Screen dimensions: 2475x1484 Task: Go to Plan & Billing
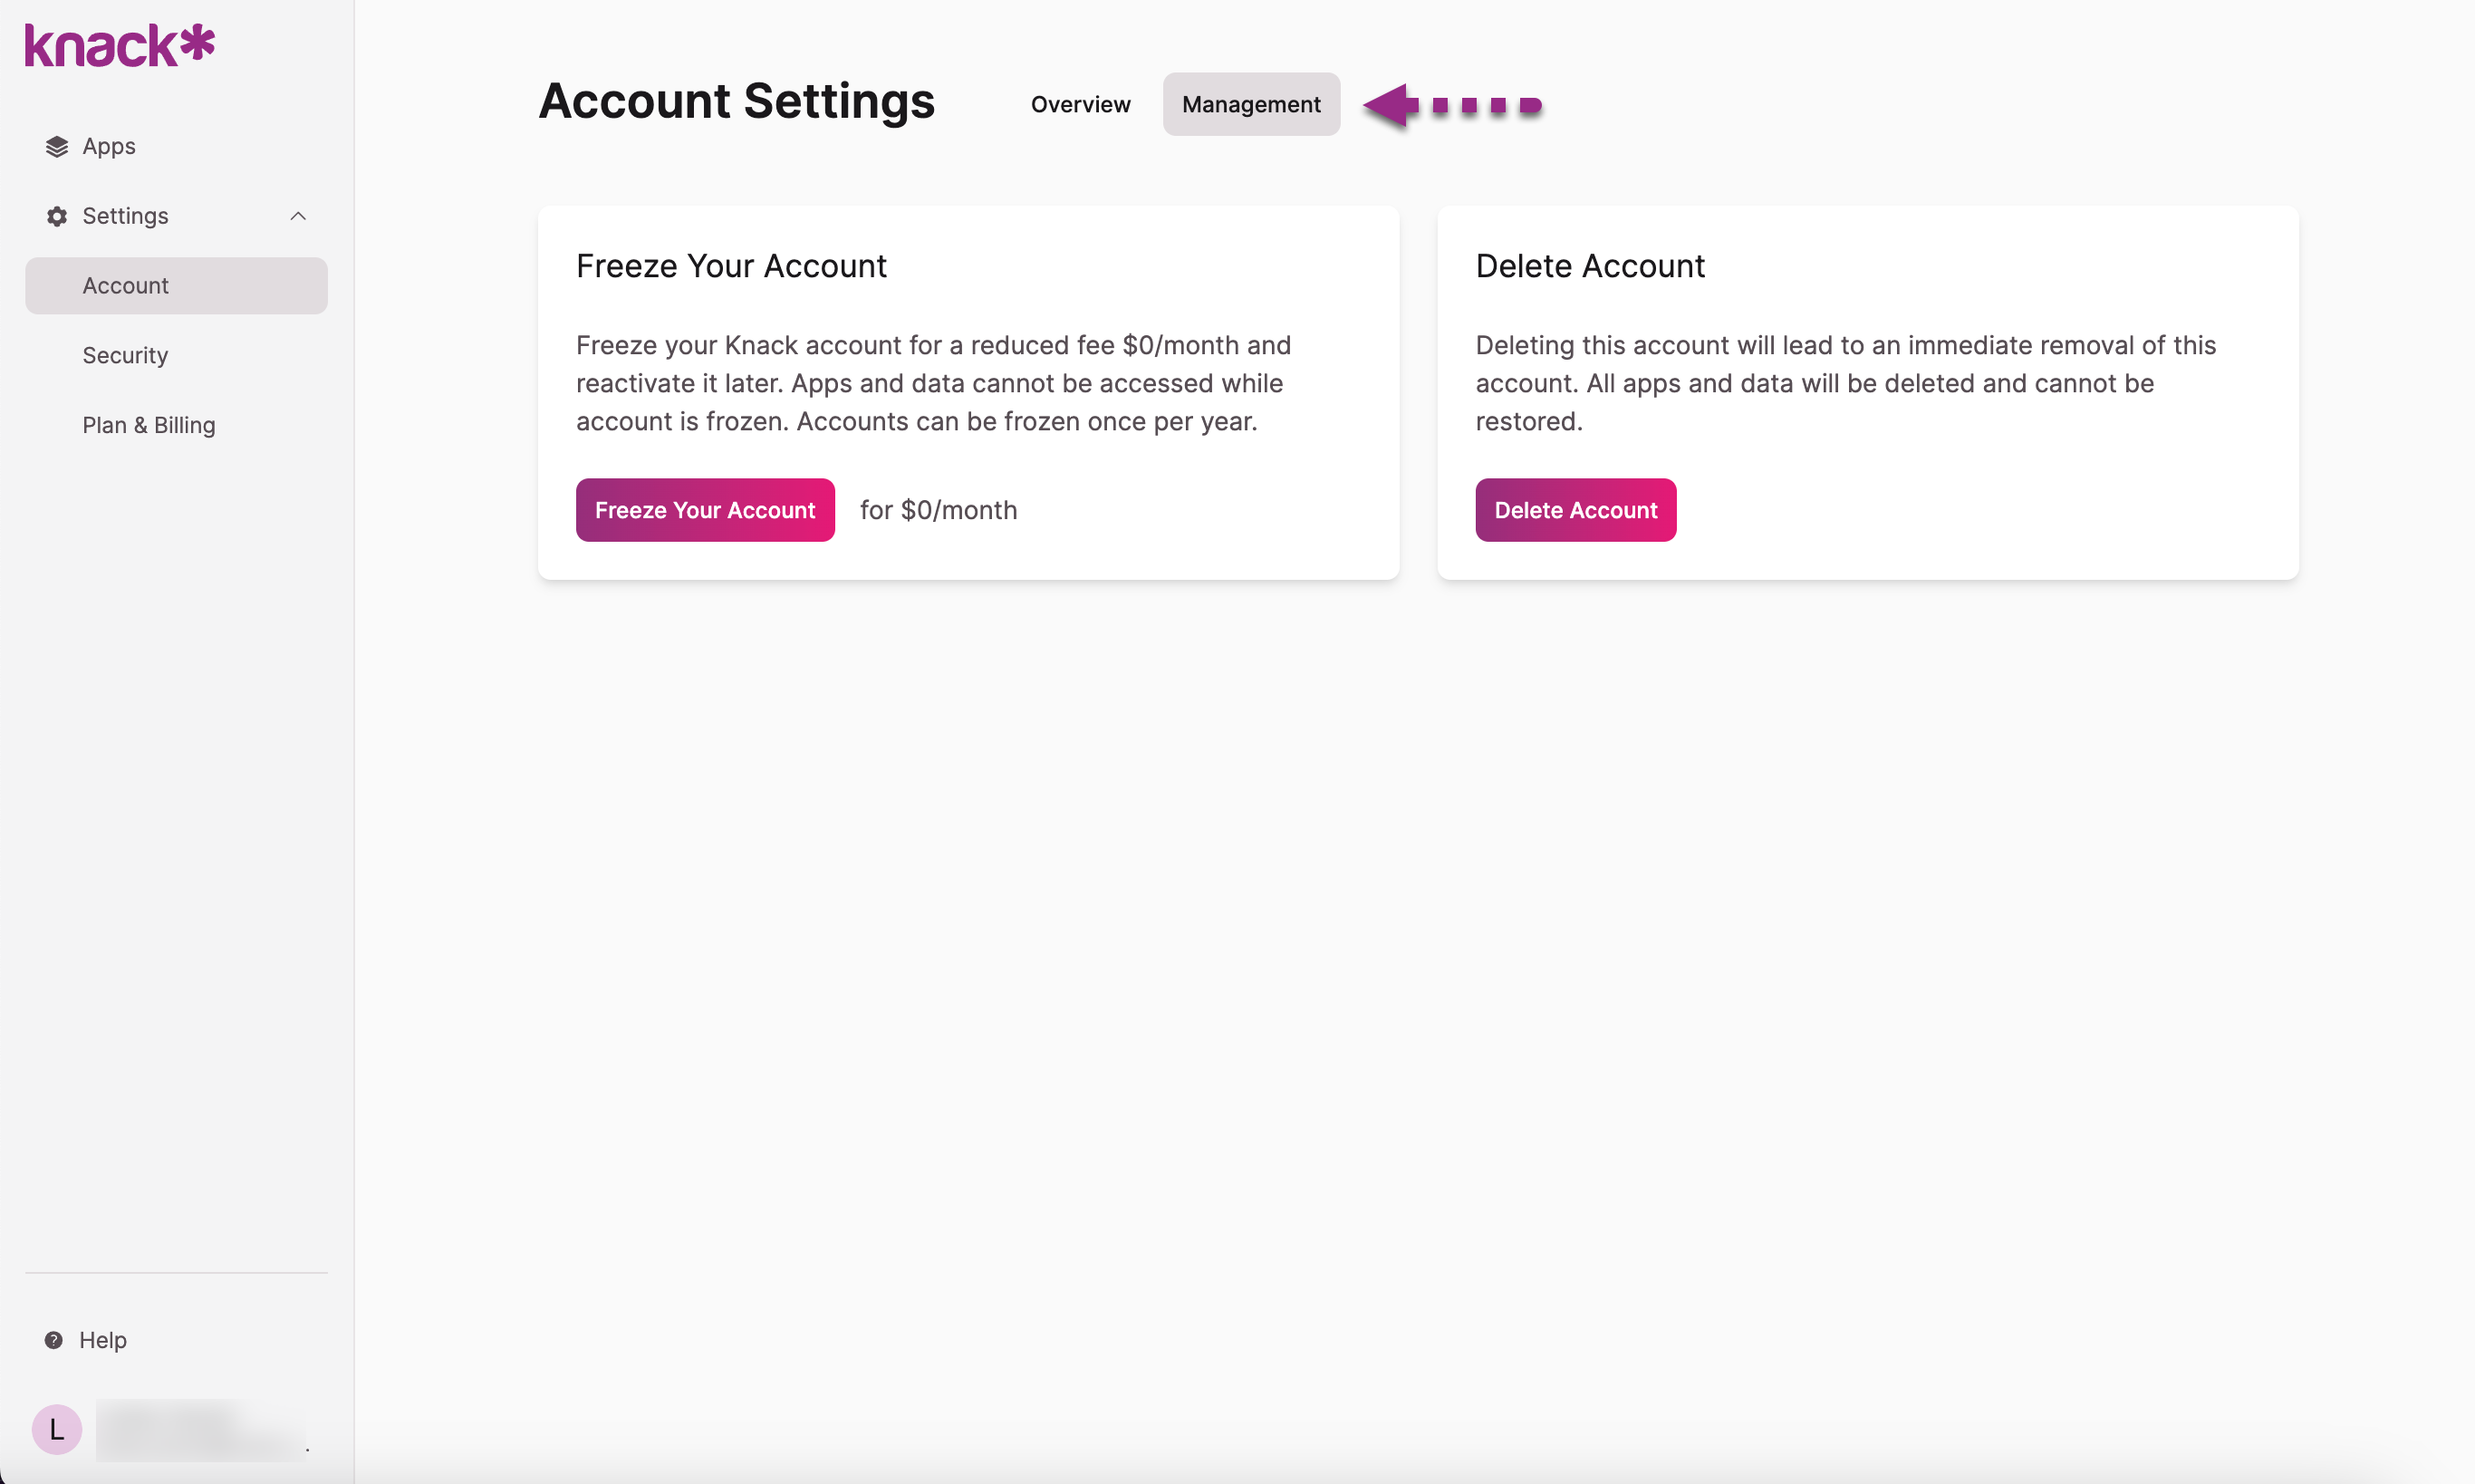click(x=149, y=426)
